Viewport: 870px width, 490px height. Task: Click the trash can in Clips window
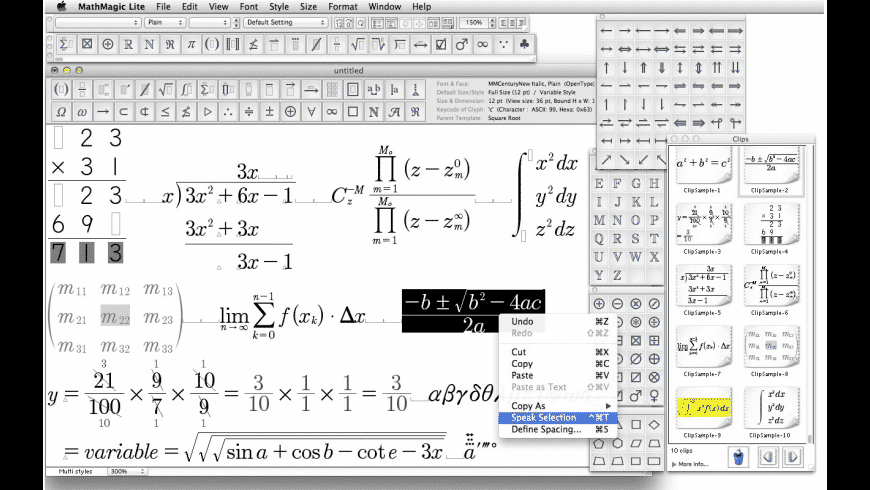click(739, 457)
